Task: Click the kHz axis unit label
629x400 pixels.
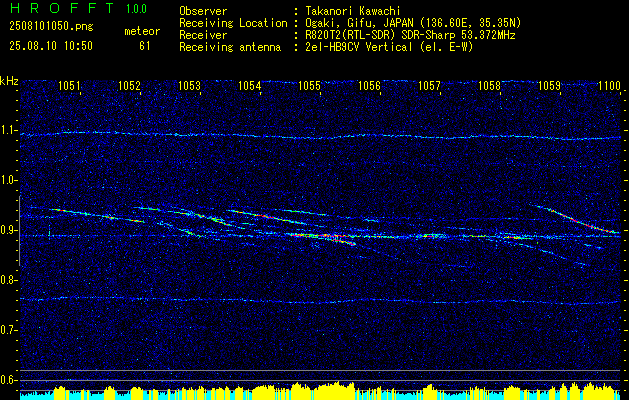Action: pyautogui.click(x=9, y=81)
